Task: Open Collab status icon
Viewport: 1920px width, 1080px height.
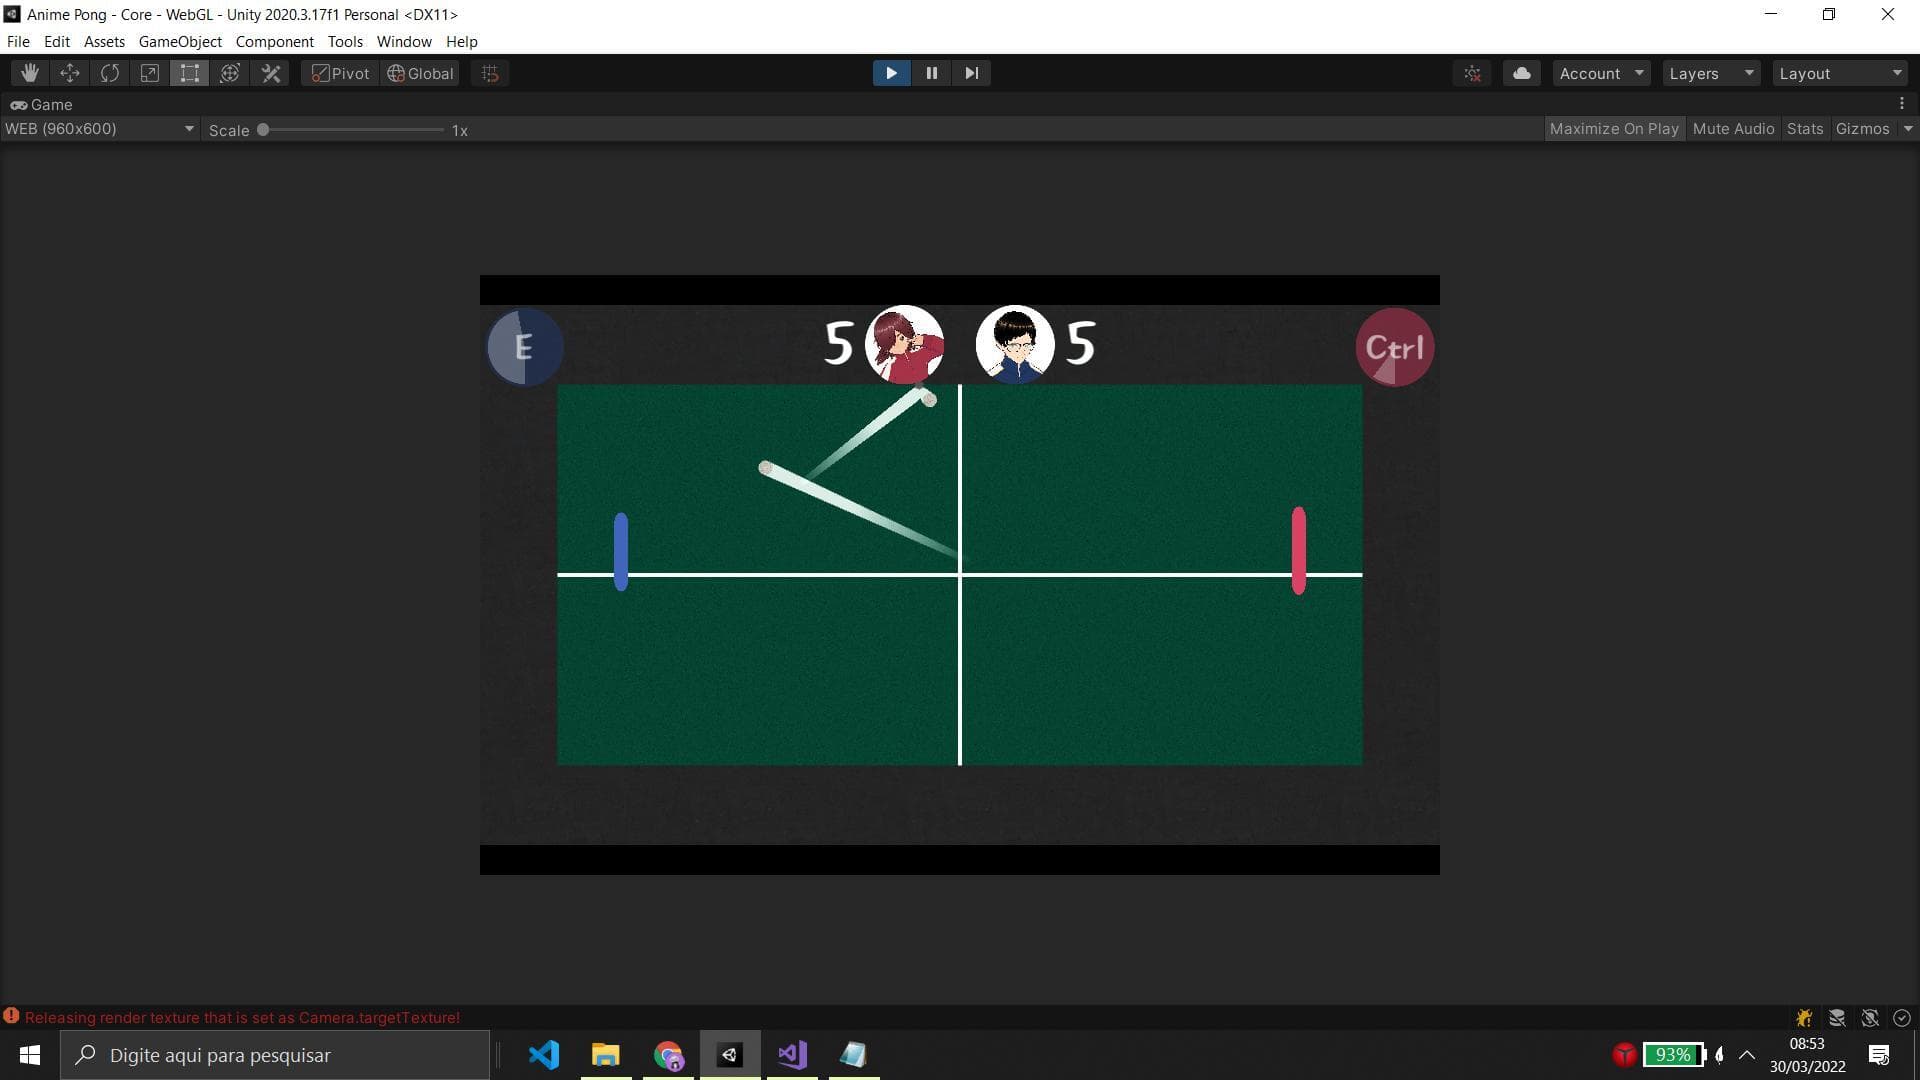Action: click(x=1473, y=73)
